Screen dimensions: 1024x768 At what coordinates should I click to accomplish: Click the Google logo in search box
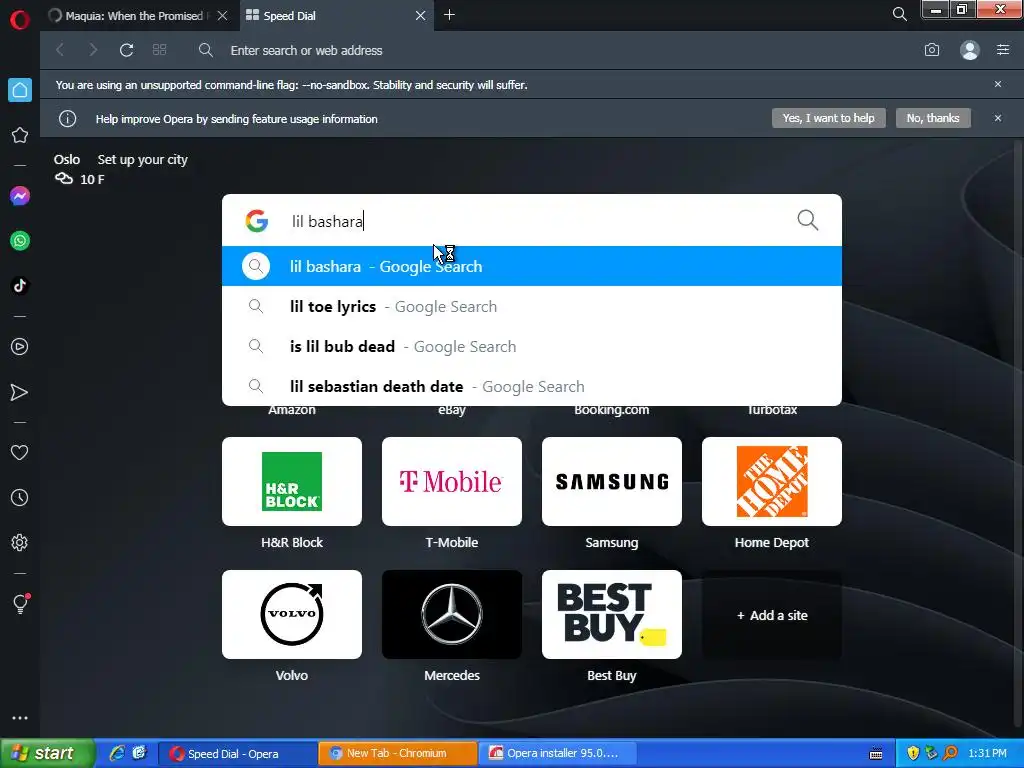(257, 221)
